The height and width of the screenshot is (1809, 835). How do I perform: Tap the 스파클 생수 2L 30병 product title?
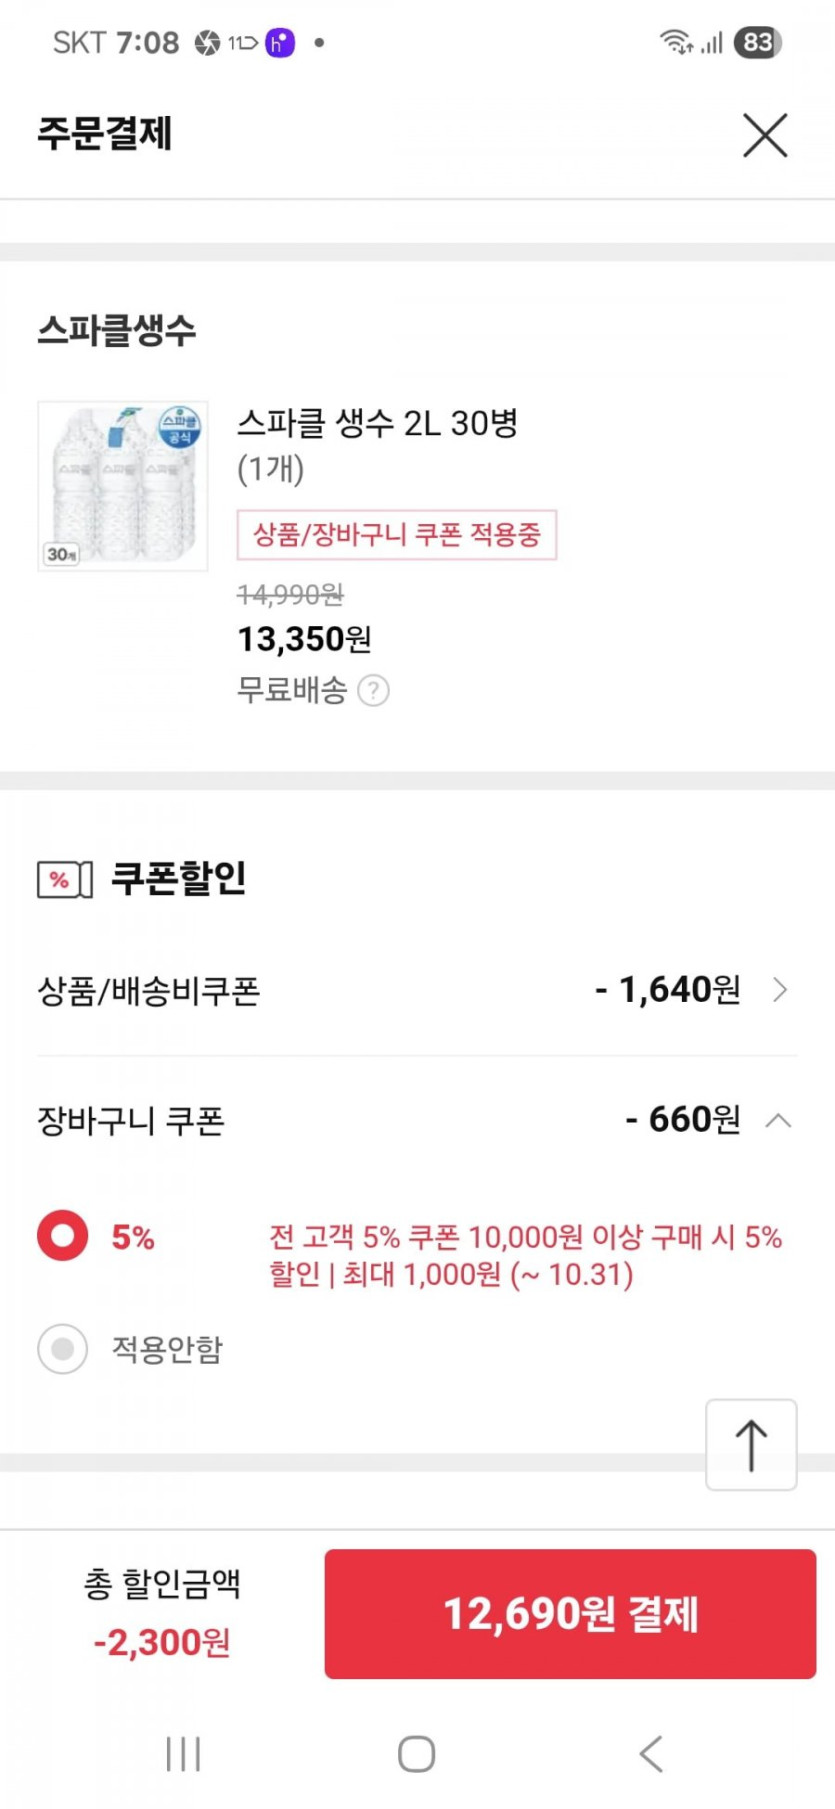(x=377, y=423)
